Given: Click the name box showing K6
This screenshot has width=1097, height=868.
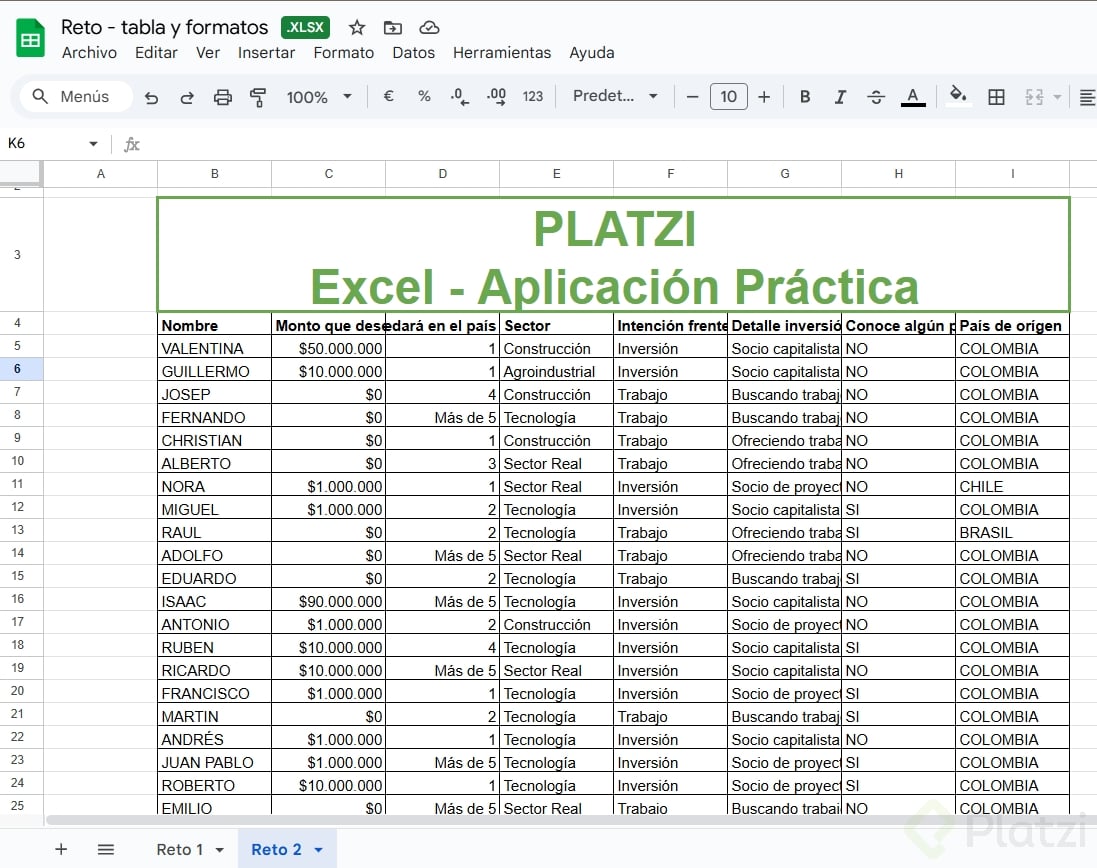Looking at the screenshot, I should click(43, 143).
